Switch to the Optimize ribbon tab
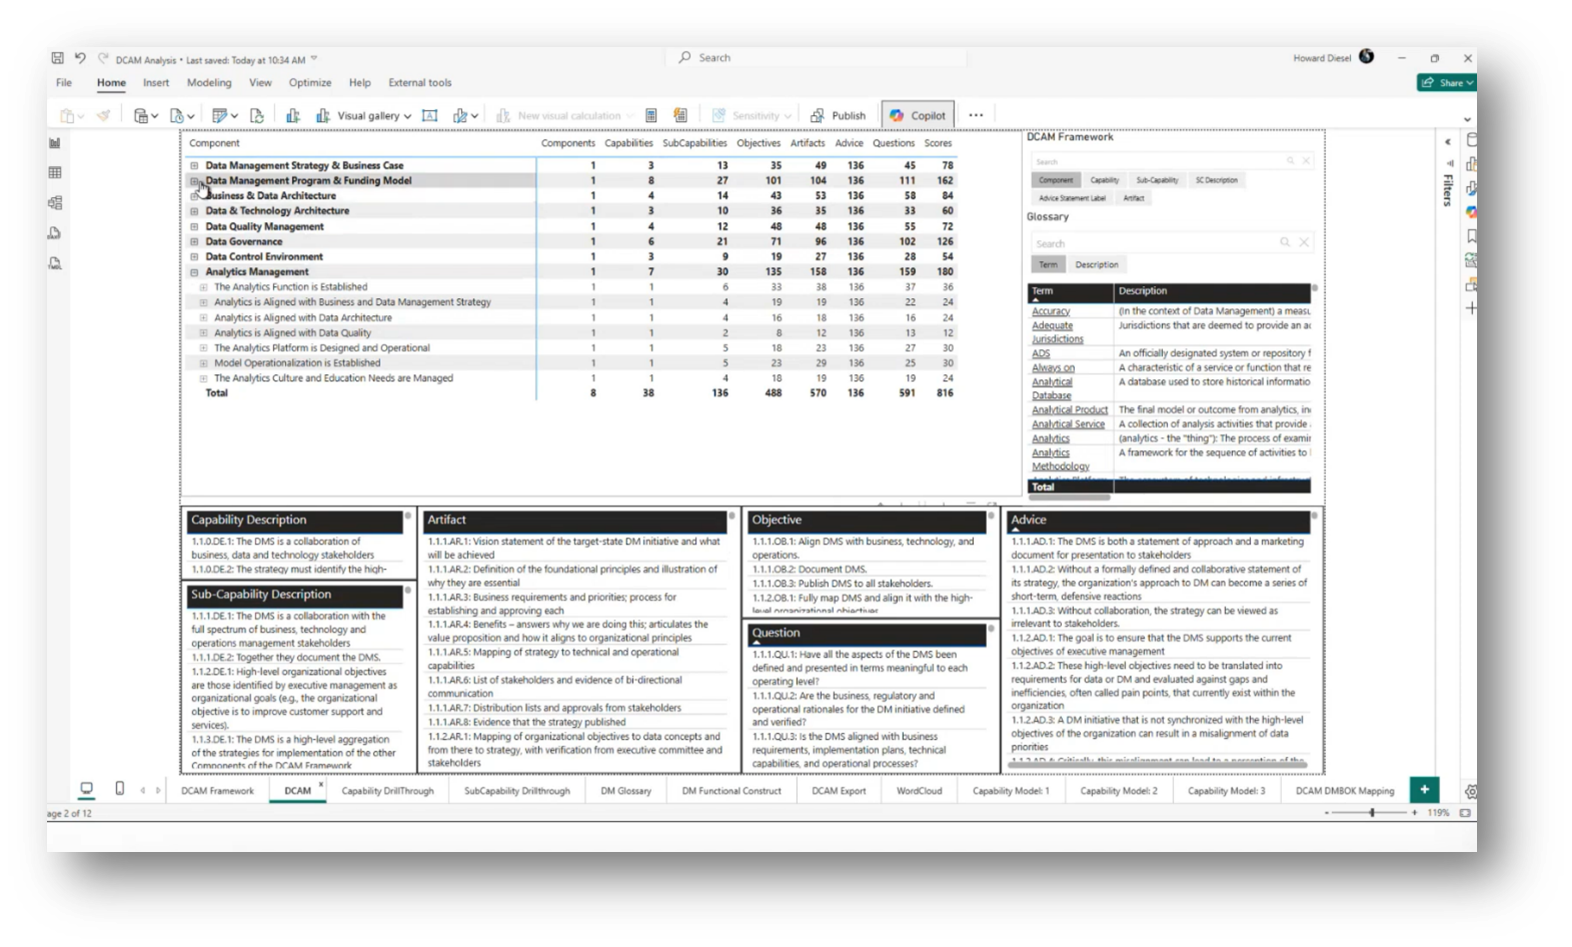This screenshot has height=947, width=1572. point(310,83)
